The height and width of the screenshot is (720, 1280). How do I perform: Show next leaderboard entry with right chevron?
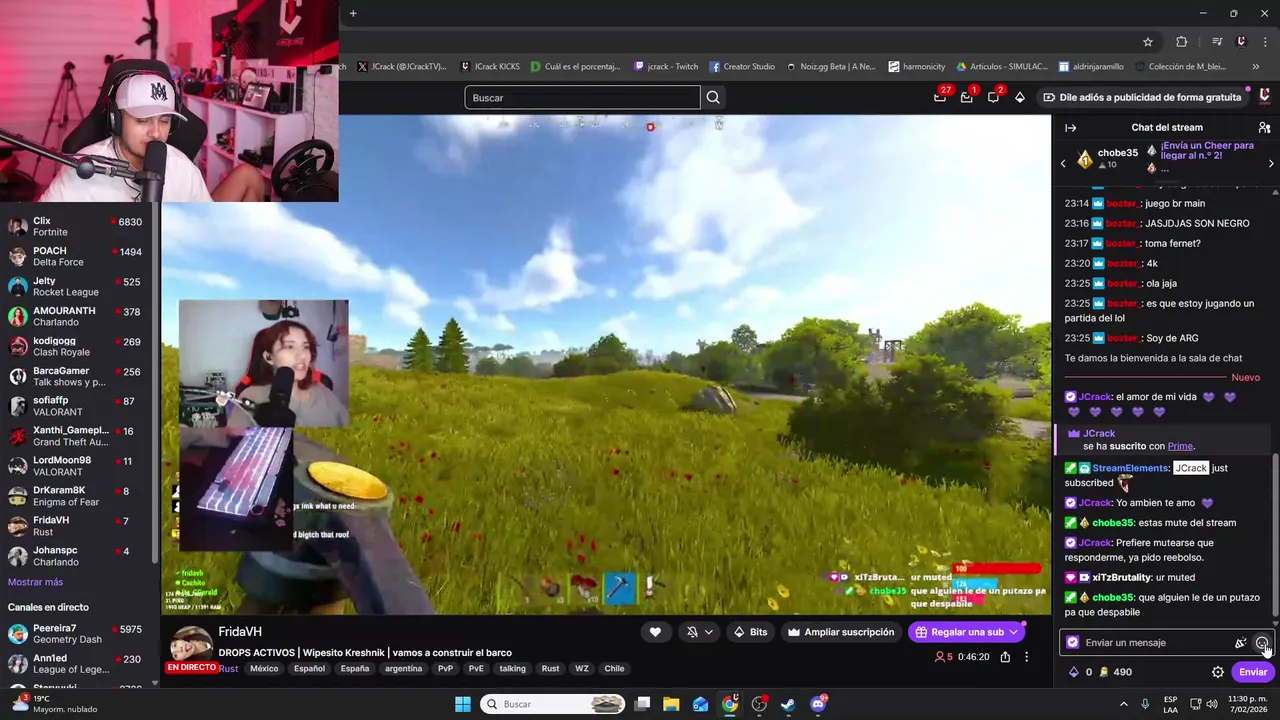[1271, 163]
